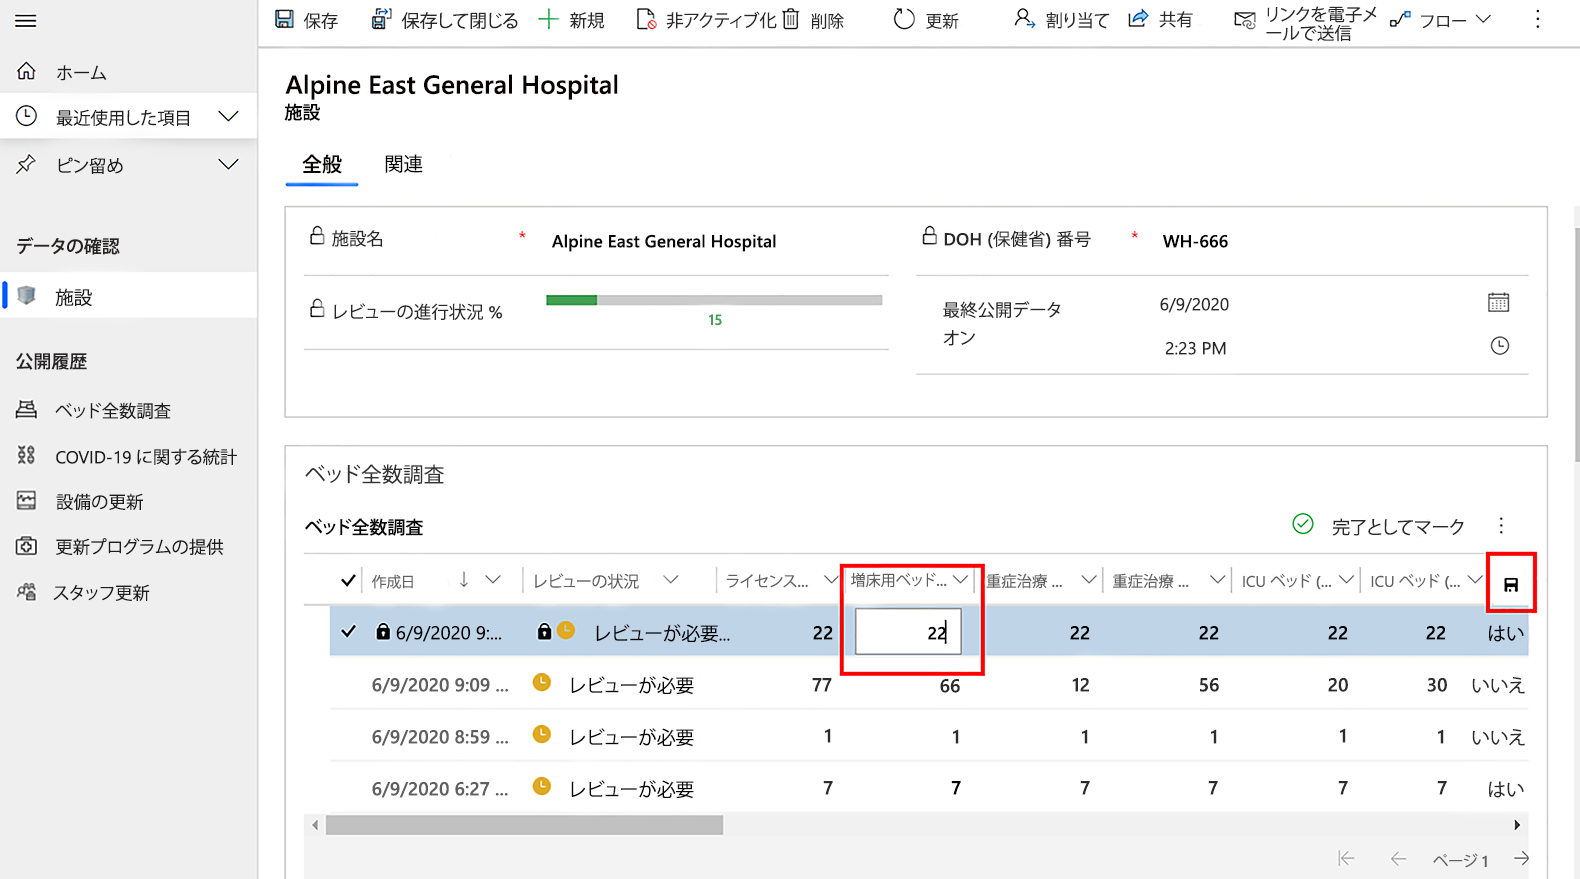Click the 6/9/2020 8:59 row date

tap(440, 737)
